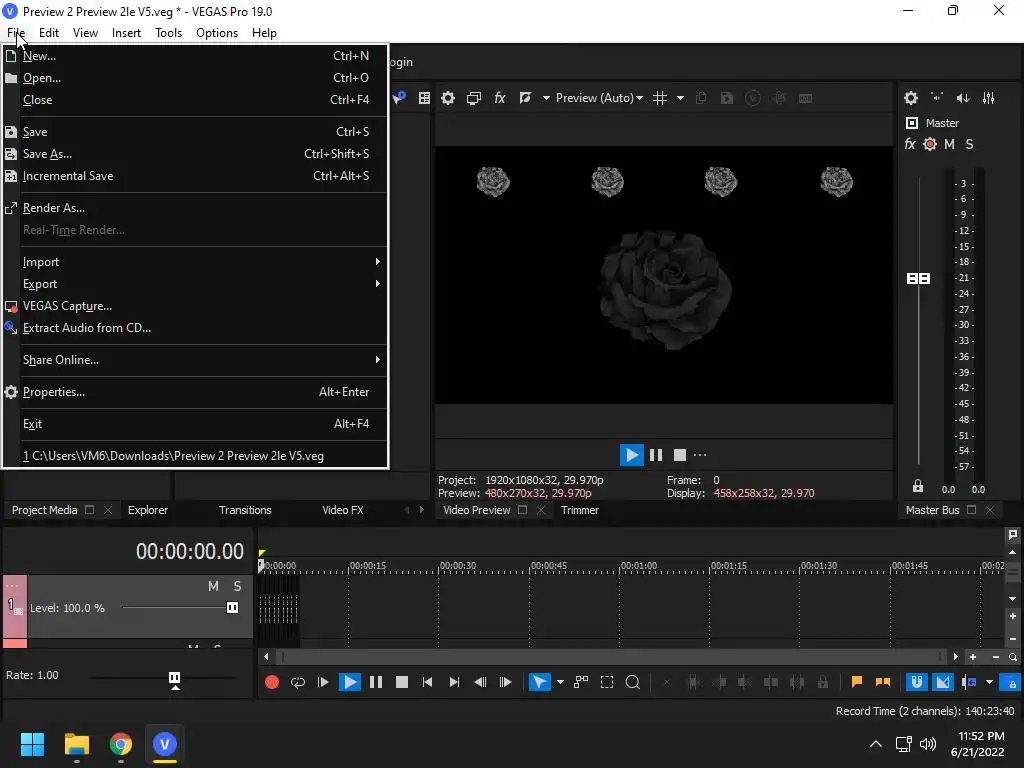Switch to Transitions tab
1024x768 pixels.
[x=245, y=510]
